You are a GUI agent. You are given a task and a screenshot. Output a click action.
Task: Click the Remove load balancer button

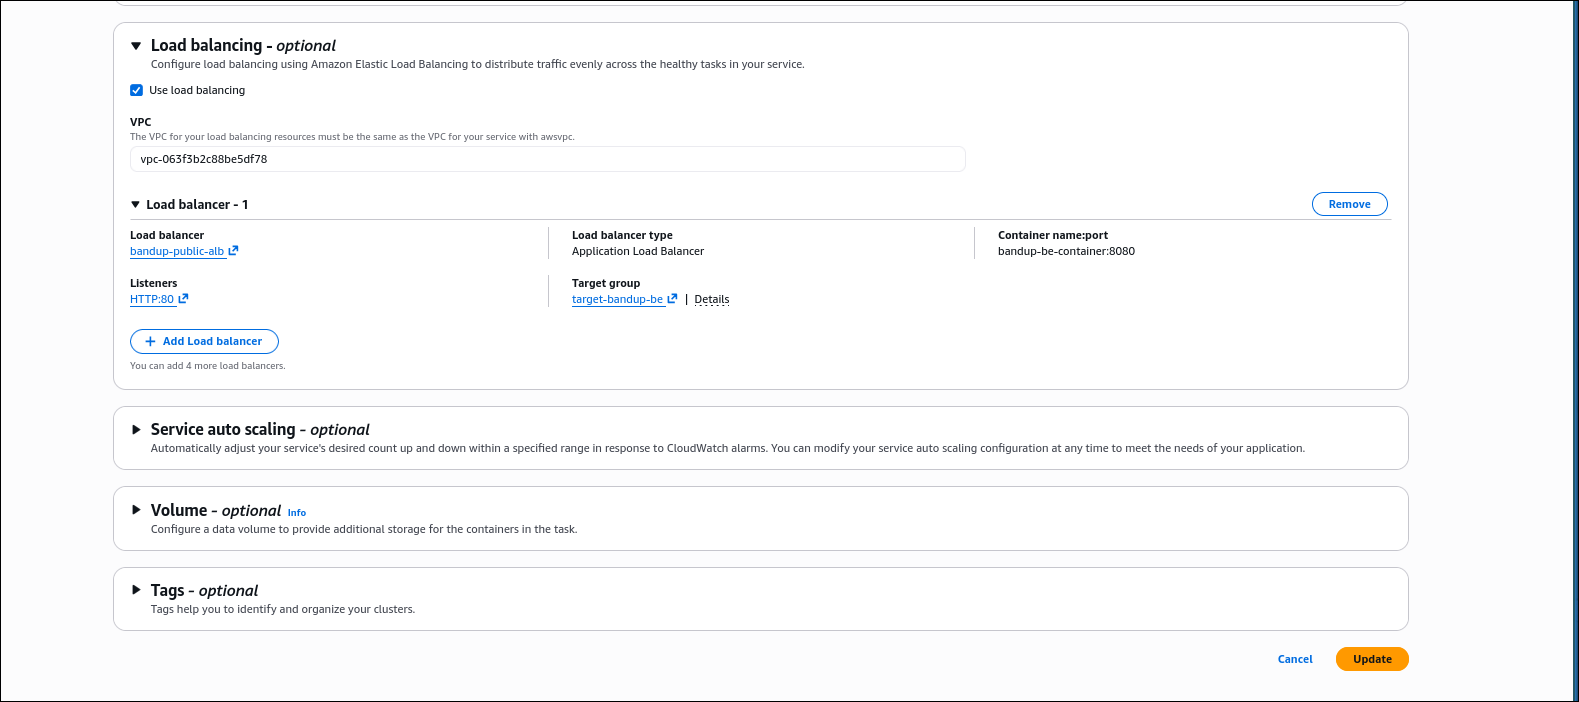pos(1349,204)
